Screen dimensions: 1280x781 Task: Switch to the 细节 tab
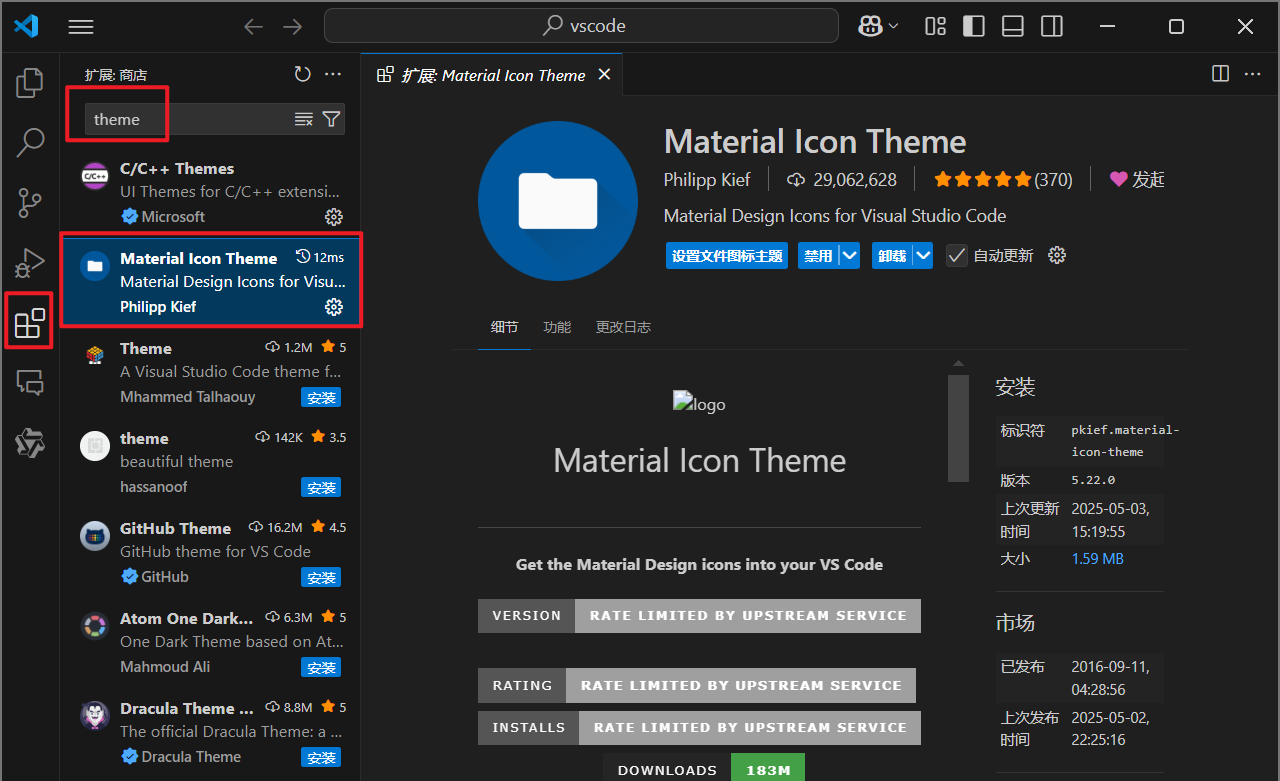click(504, 327)
